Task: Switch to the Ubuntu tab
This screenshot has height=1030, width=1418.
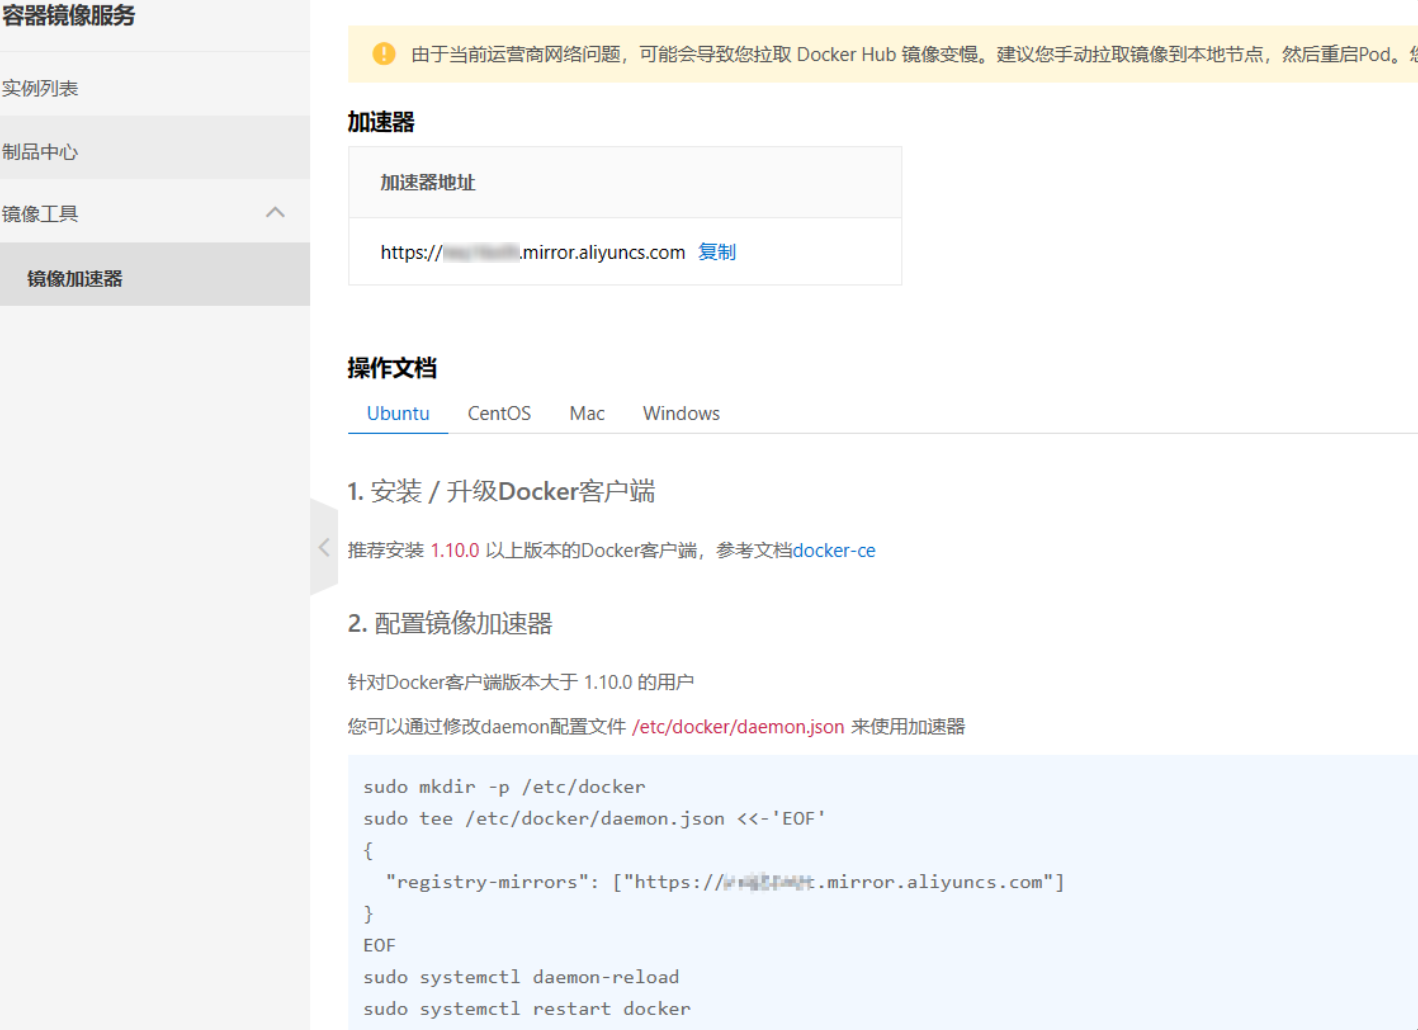Action: tap(398, 413)
